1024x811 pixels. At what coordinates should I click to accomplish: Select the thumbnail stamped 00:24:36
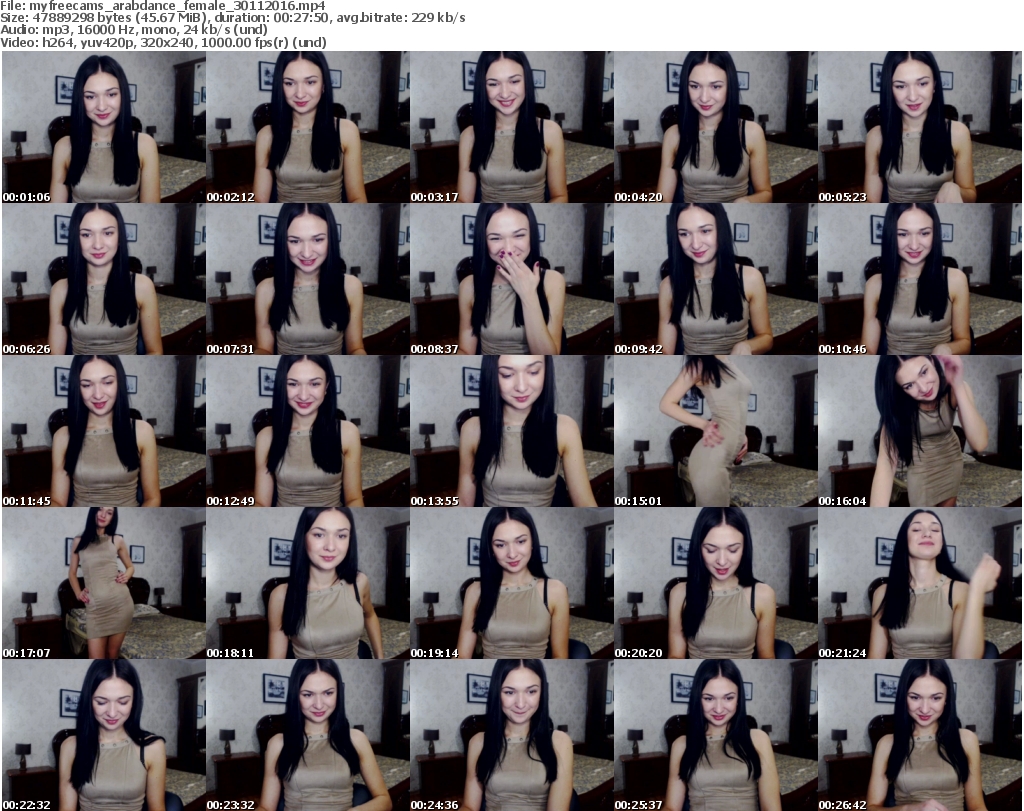point(511,735)
